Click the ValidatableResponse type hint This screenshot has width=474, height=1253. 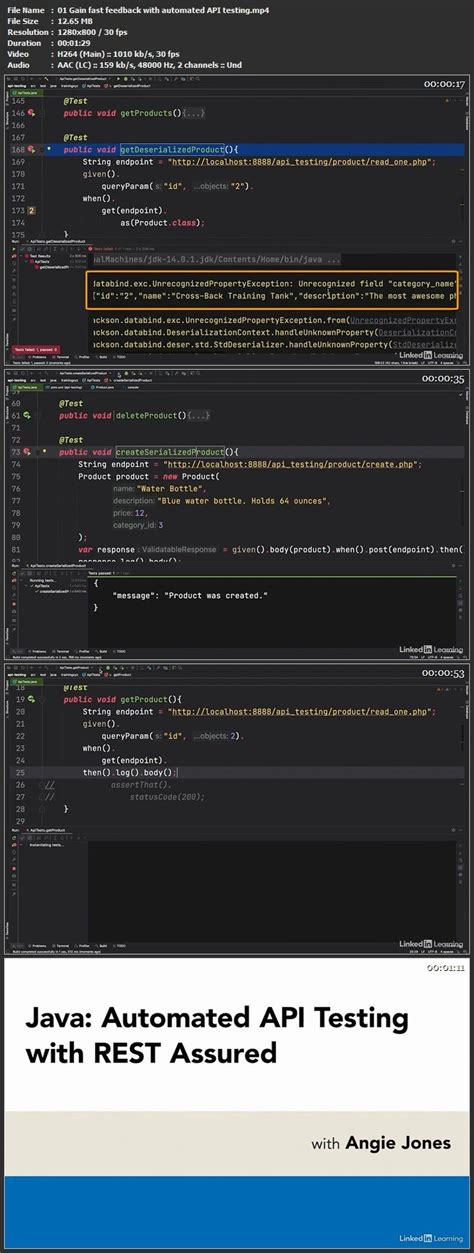coord(180,549)
